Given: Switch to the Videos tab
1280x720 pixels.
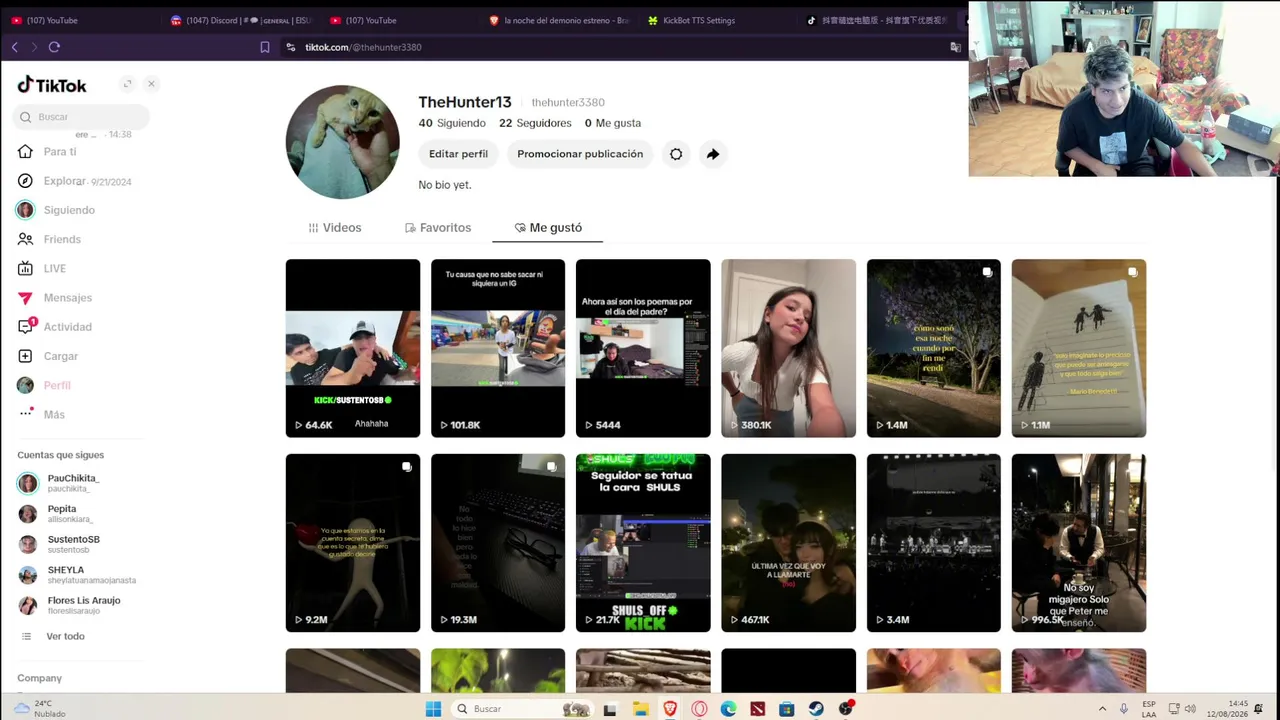Looking at the screenshot, I should pos(335,228).
